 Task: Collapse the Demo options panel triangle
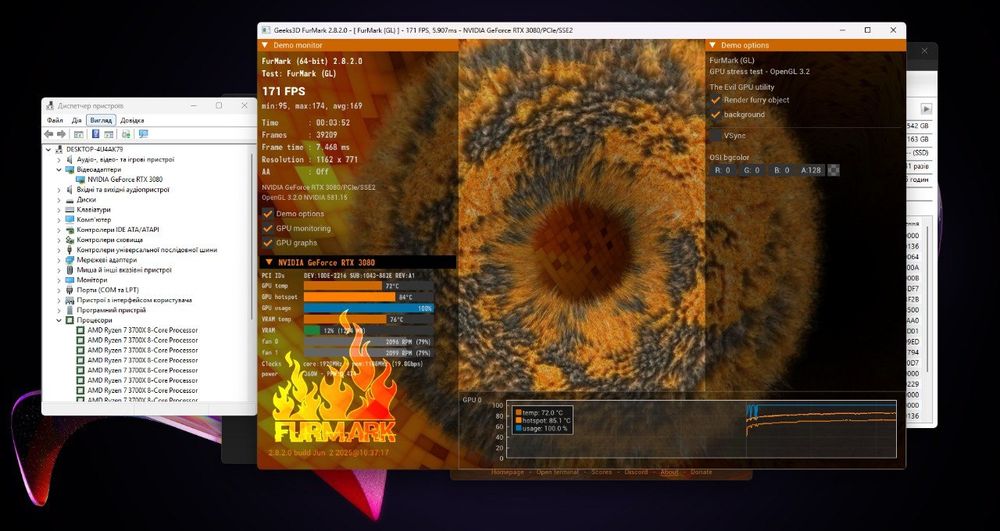pyautogui.click(x=713, y=45)
